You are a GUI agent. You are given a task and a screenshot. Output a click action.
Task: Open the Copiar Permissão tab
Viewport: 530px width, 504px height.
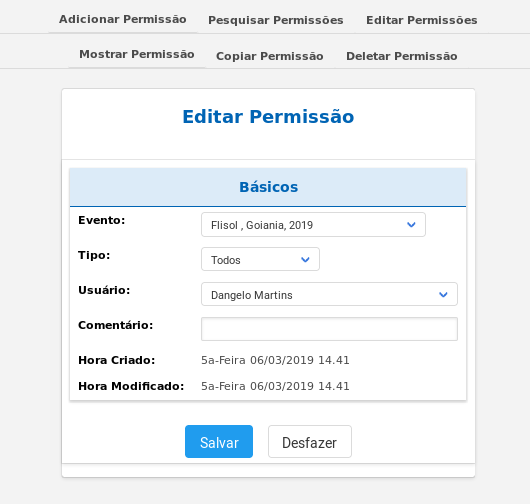coord(270,56)
